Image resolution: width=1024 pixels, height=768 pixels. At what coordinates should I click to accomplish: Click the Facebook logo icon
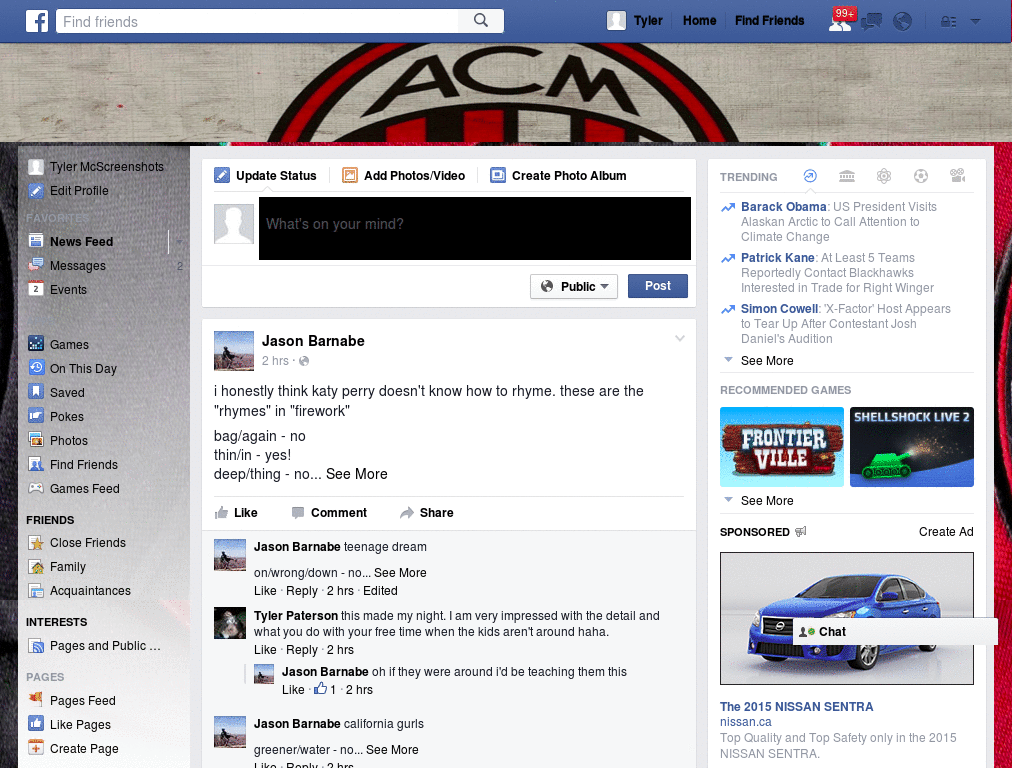(x=37, y=22)
